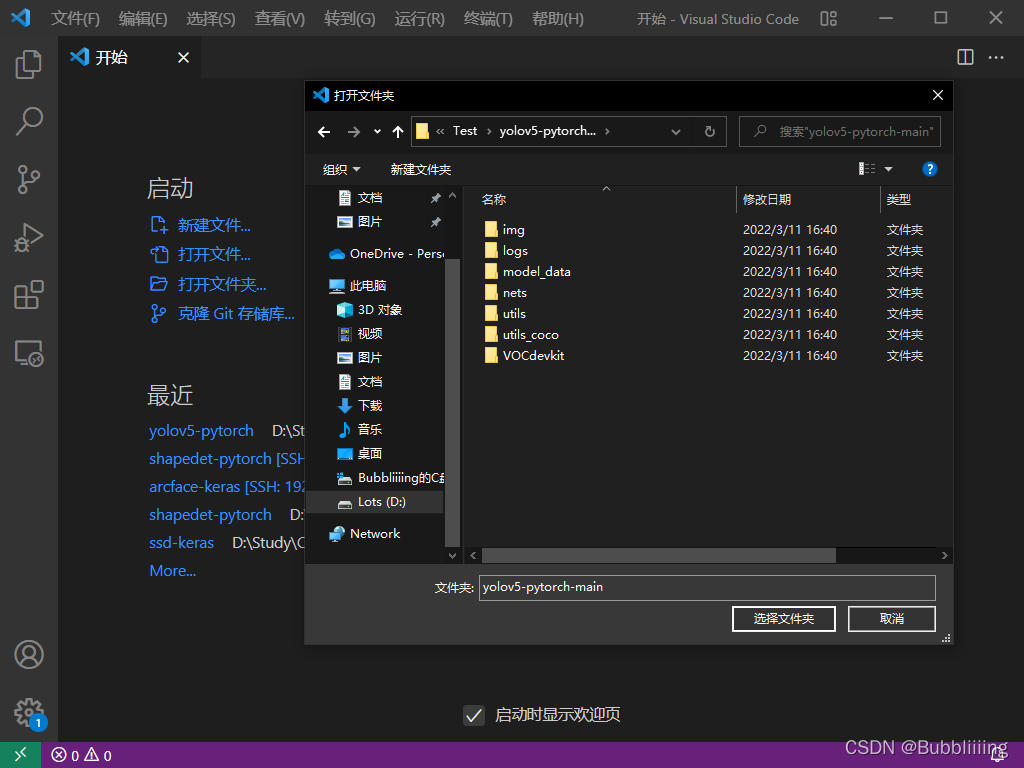
Task: Open the Accounts menu icon
Action: point(29,654)
